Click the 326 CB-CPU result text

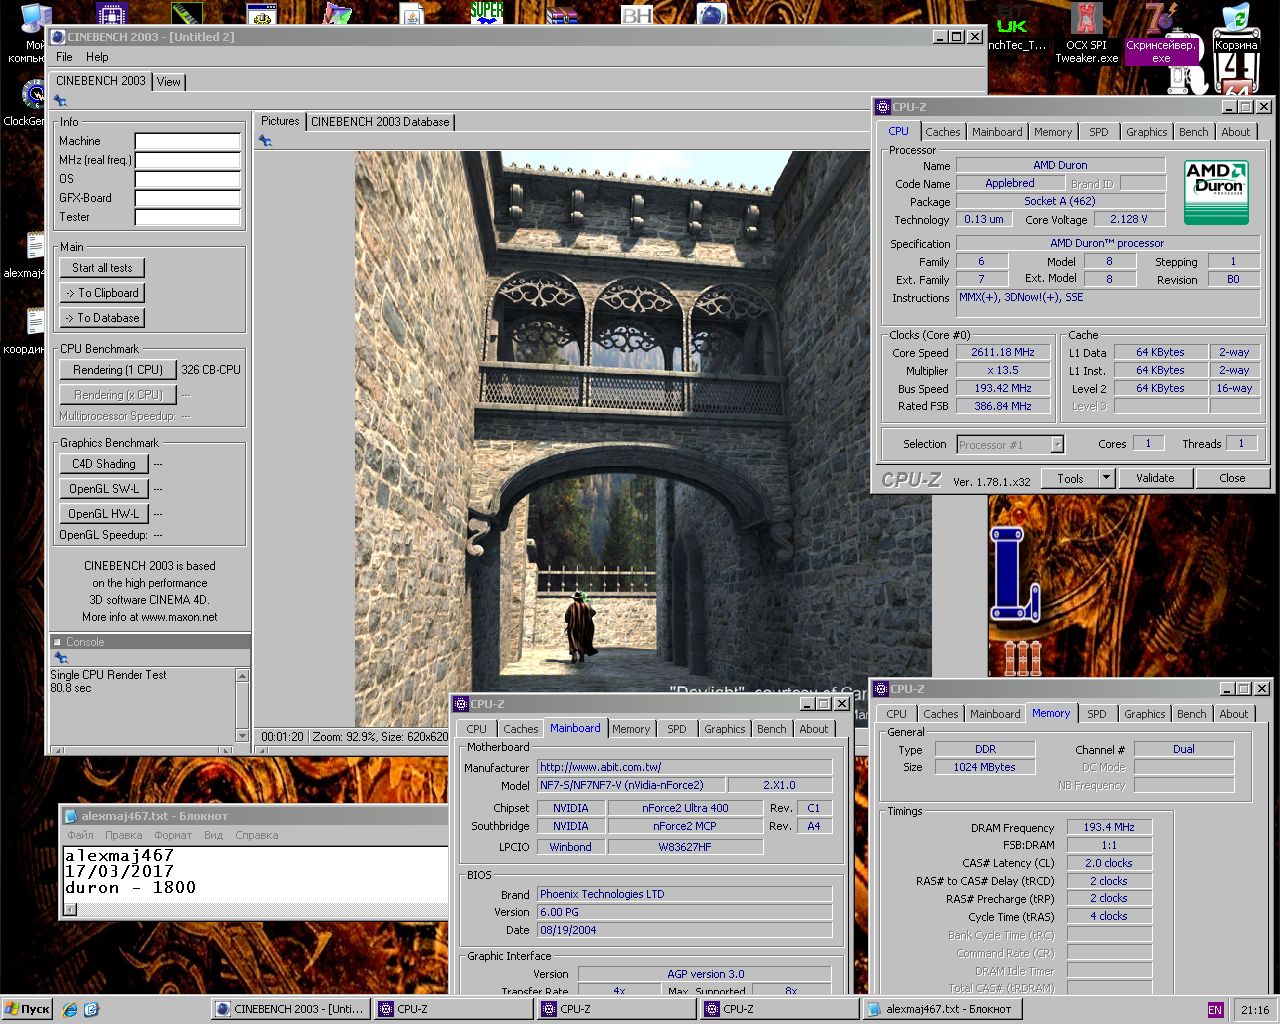click(x=211, y=370)
